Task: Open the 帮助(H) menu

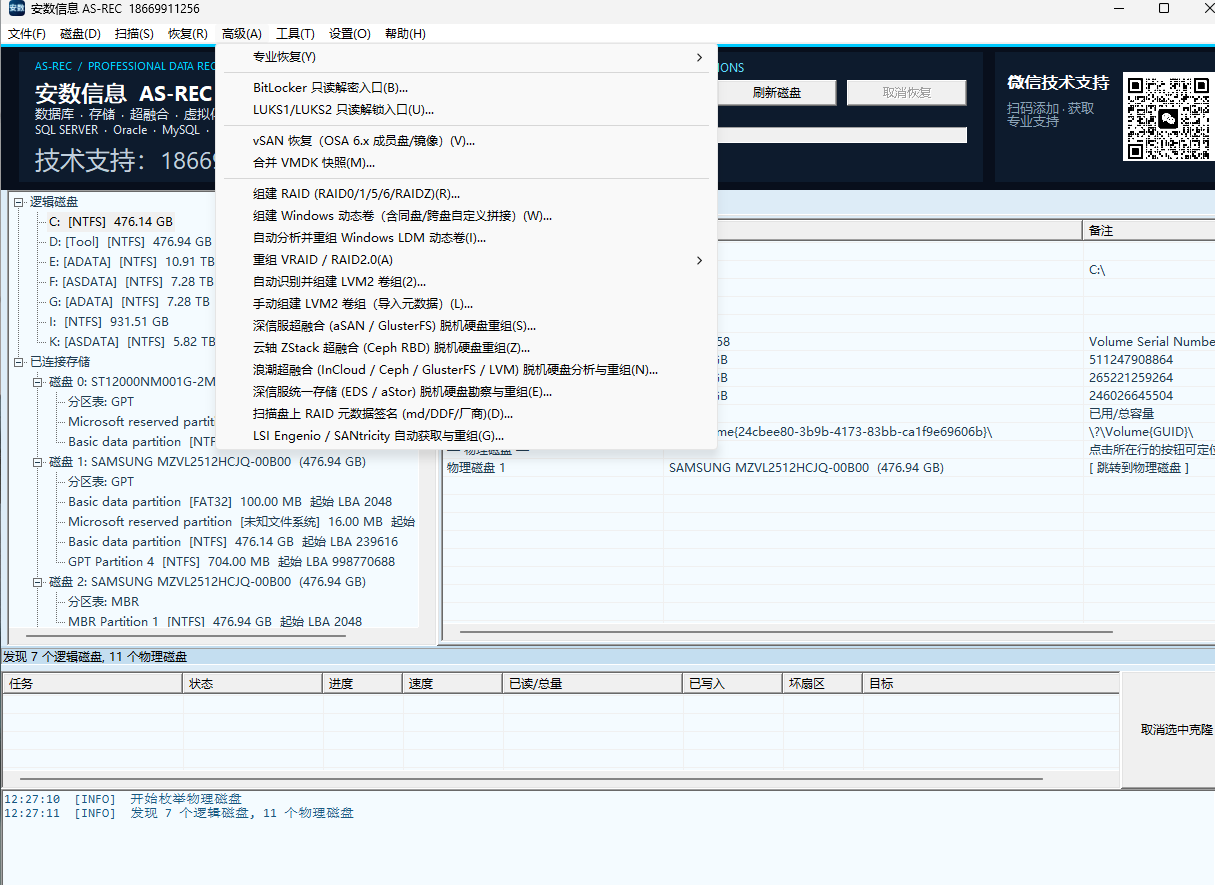Action: pos(405,34)
